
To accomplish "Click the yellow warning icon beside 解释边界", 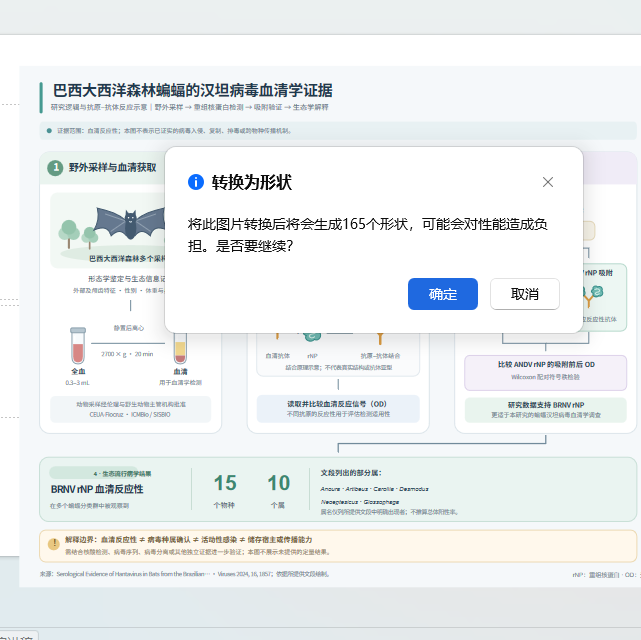I will pos(54,544).
